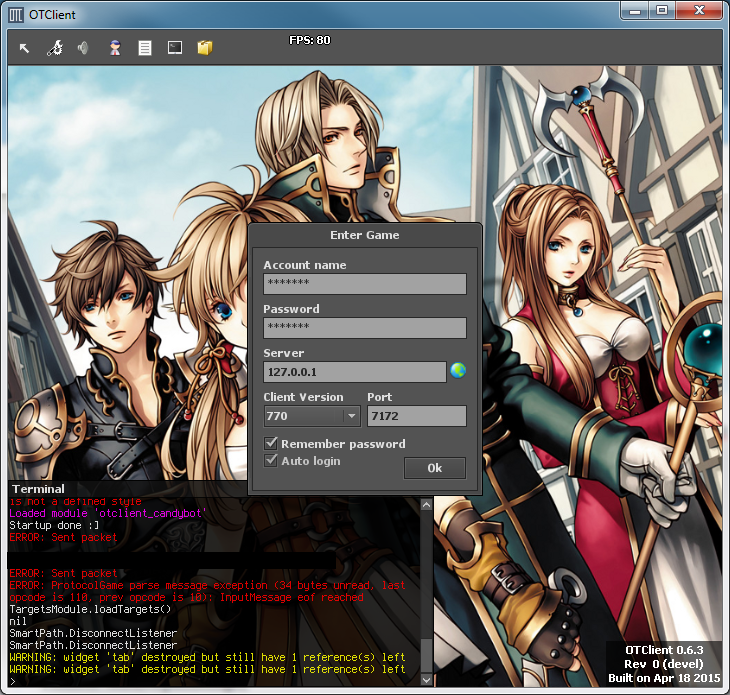730x695 pixels.
Task: Minimize the OTClient window
Action: (x=635, y=10)
